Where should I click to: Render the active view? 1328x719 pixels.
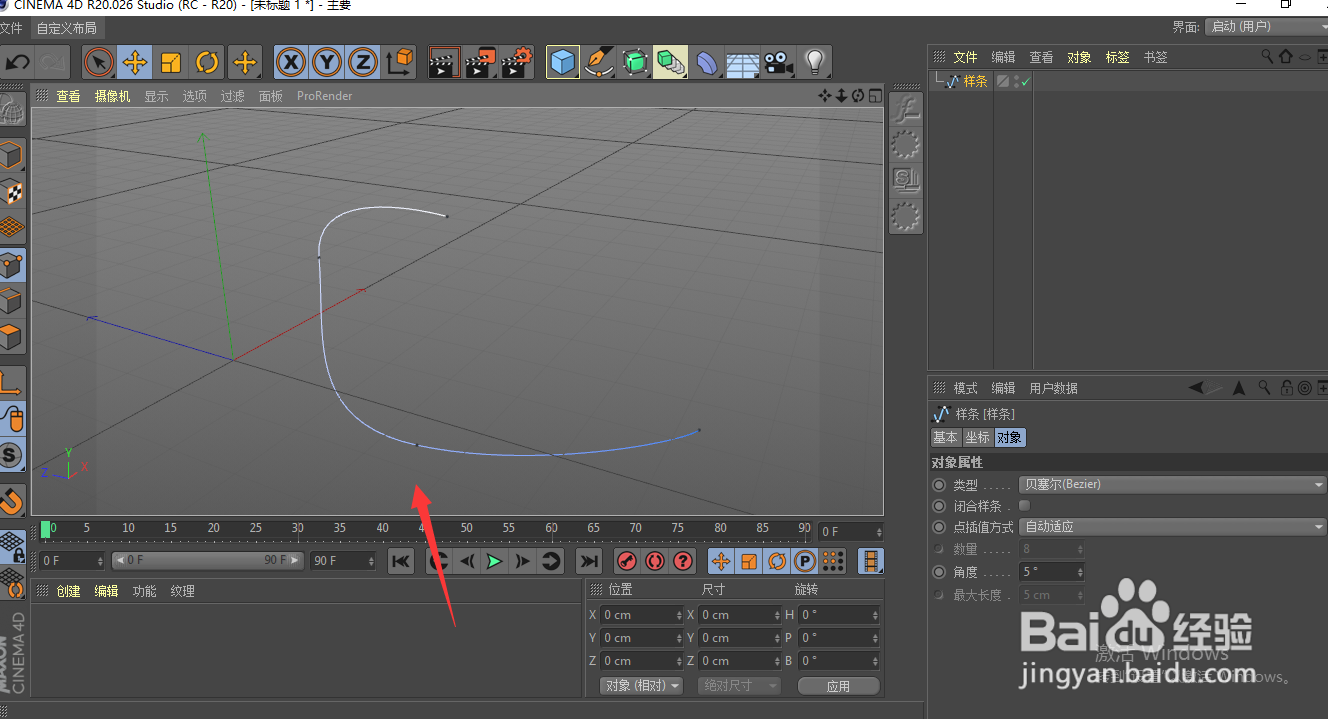coord(444,63)
